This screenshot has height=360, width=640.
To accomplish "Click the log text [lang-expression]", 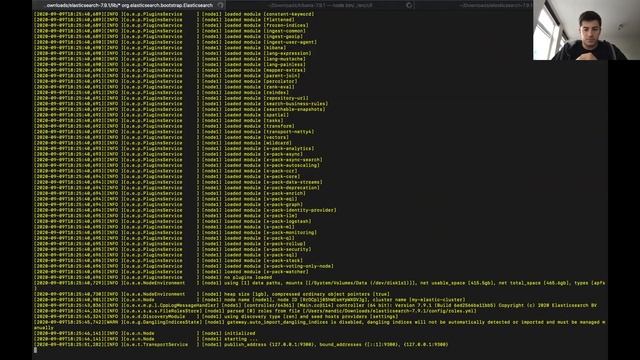I will pyautogui.click(x=287, y=53).
